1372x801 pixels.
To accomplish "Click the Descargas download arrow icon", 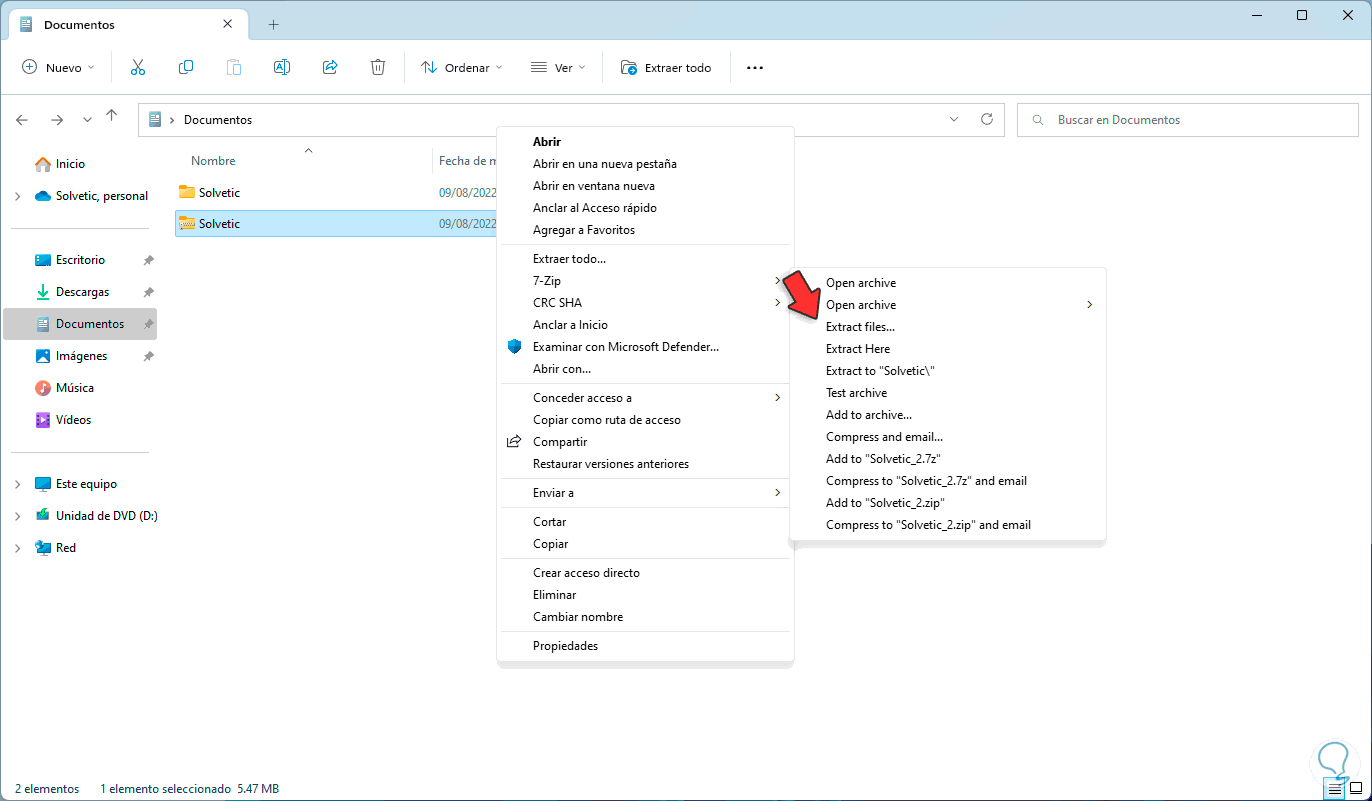I will pyautogui.click(x=43, y=292).
